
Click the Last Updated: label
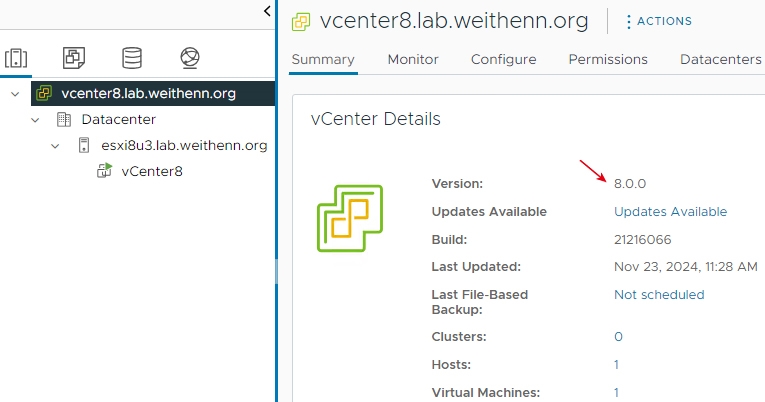pos(476,267)
